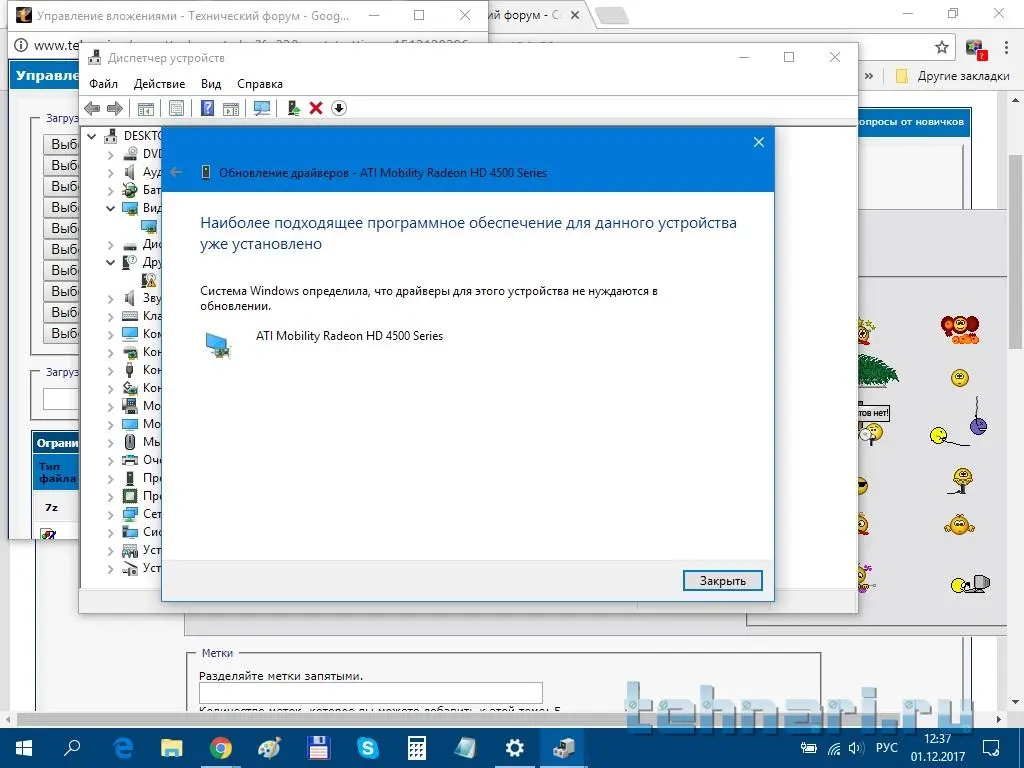Click the Вопросы от новичков link
This screenshot has height=768, width=1024.
coord(912,122)
